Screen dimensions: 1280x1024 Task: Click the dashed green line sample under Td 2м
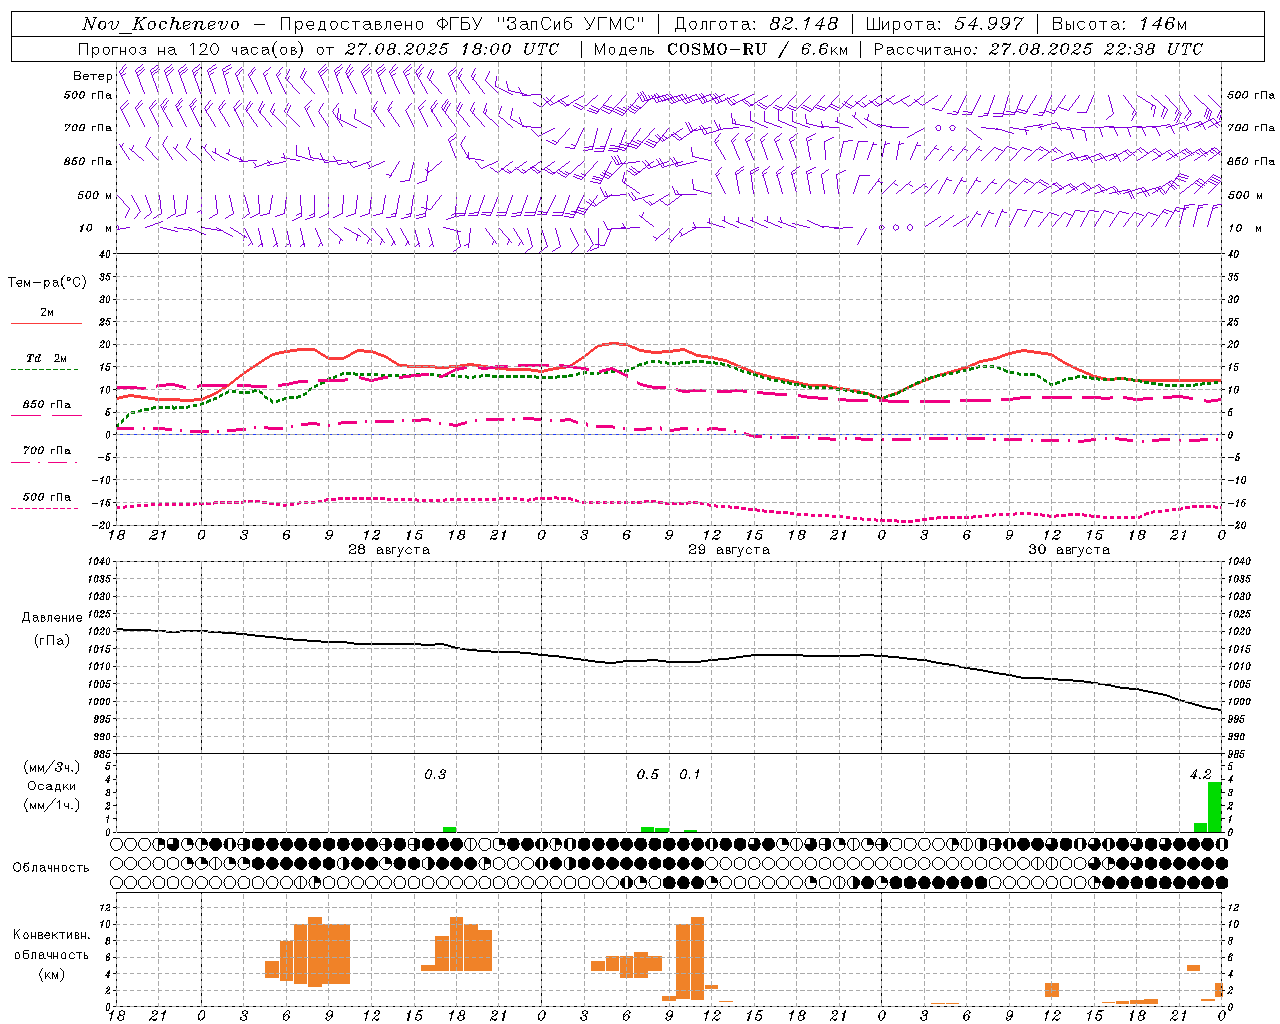[46, 369]
